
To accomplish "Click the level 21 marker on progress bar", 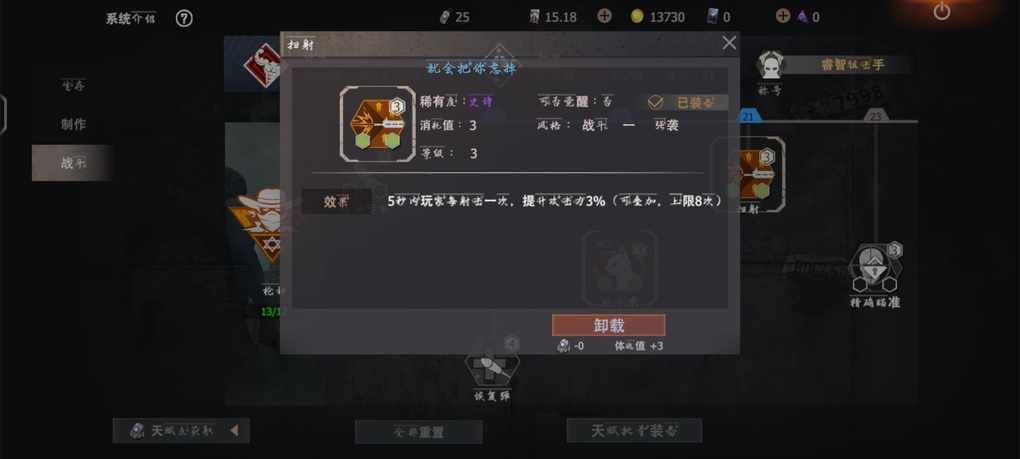I will pos(749,116).
